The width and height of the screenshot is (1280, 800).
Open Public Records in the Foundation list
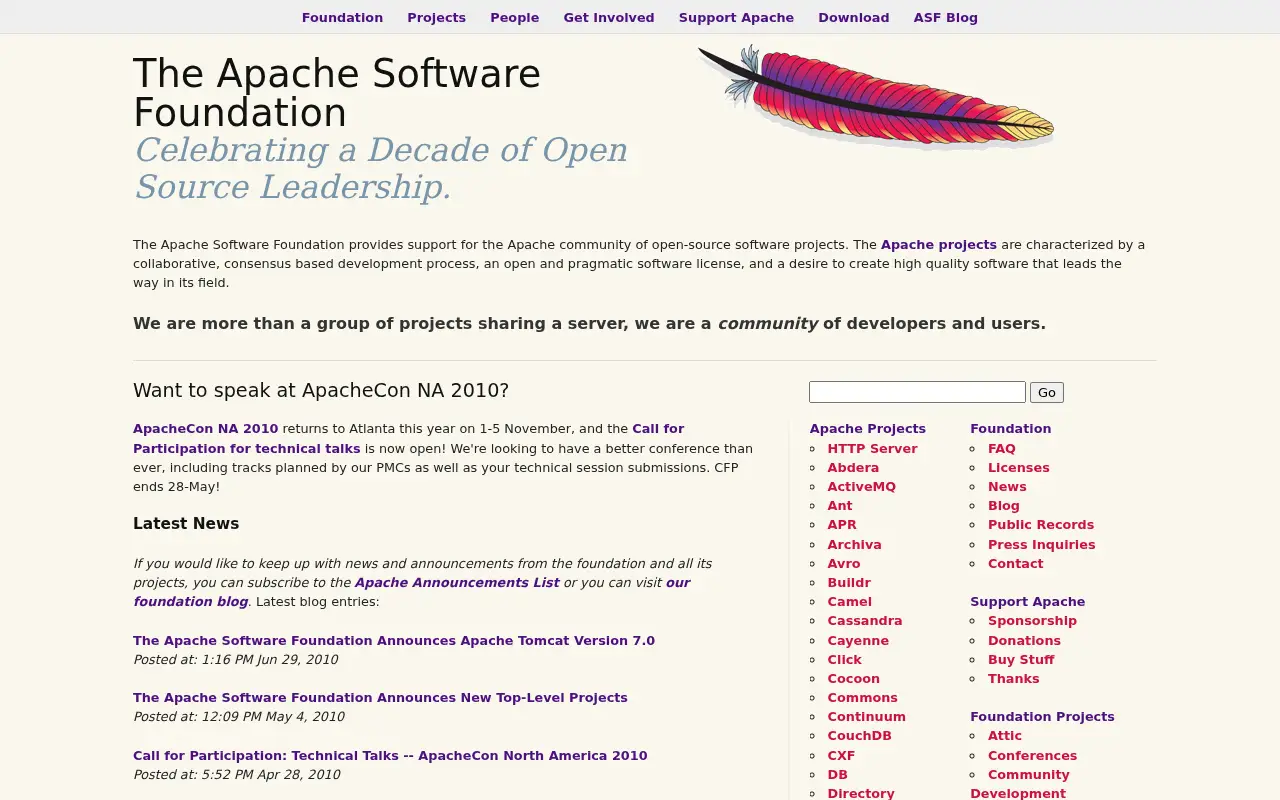coord(1041,525)
